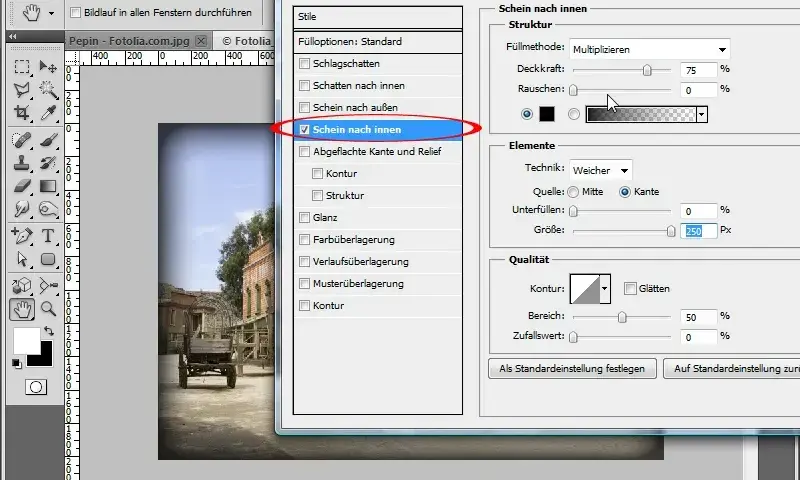Select Stile in the styles list

click(x=378, y=17)
